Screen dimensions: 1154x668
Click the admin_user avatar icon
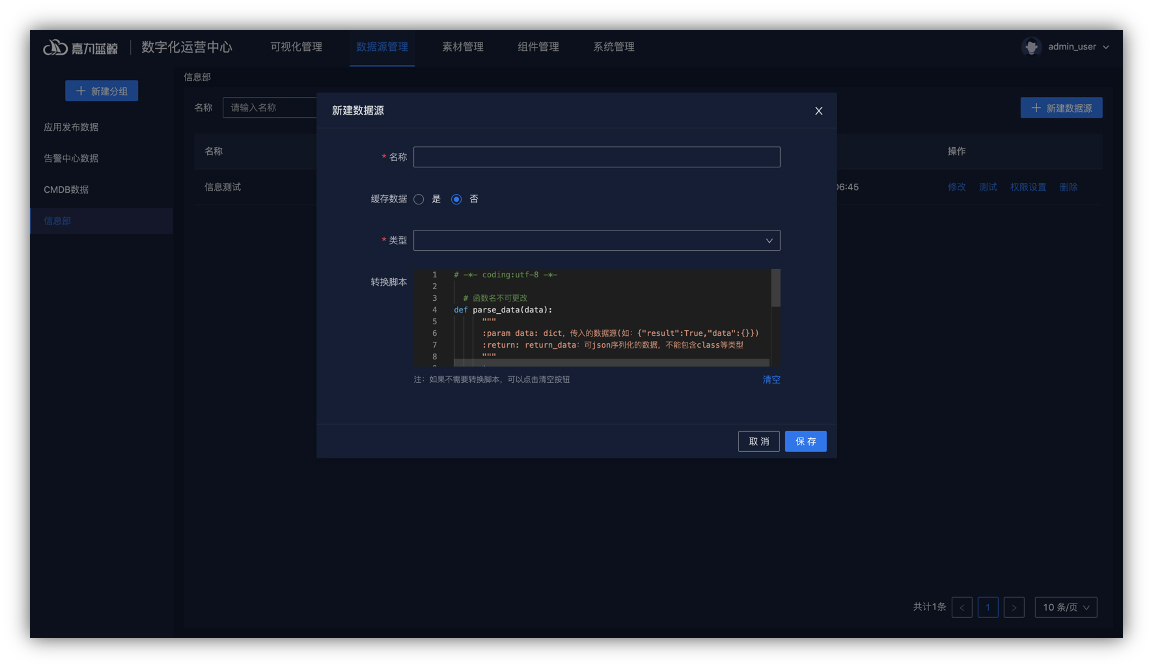pyautogui.click(x=1031, y=46)
